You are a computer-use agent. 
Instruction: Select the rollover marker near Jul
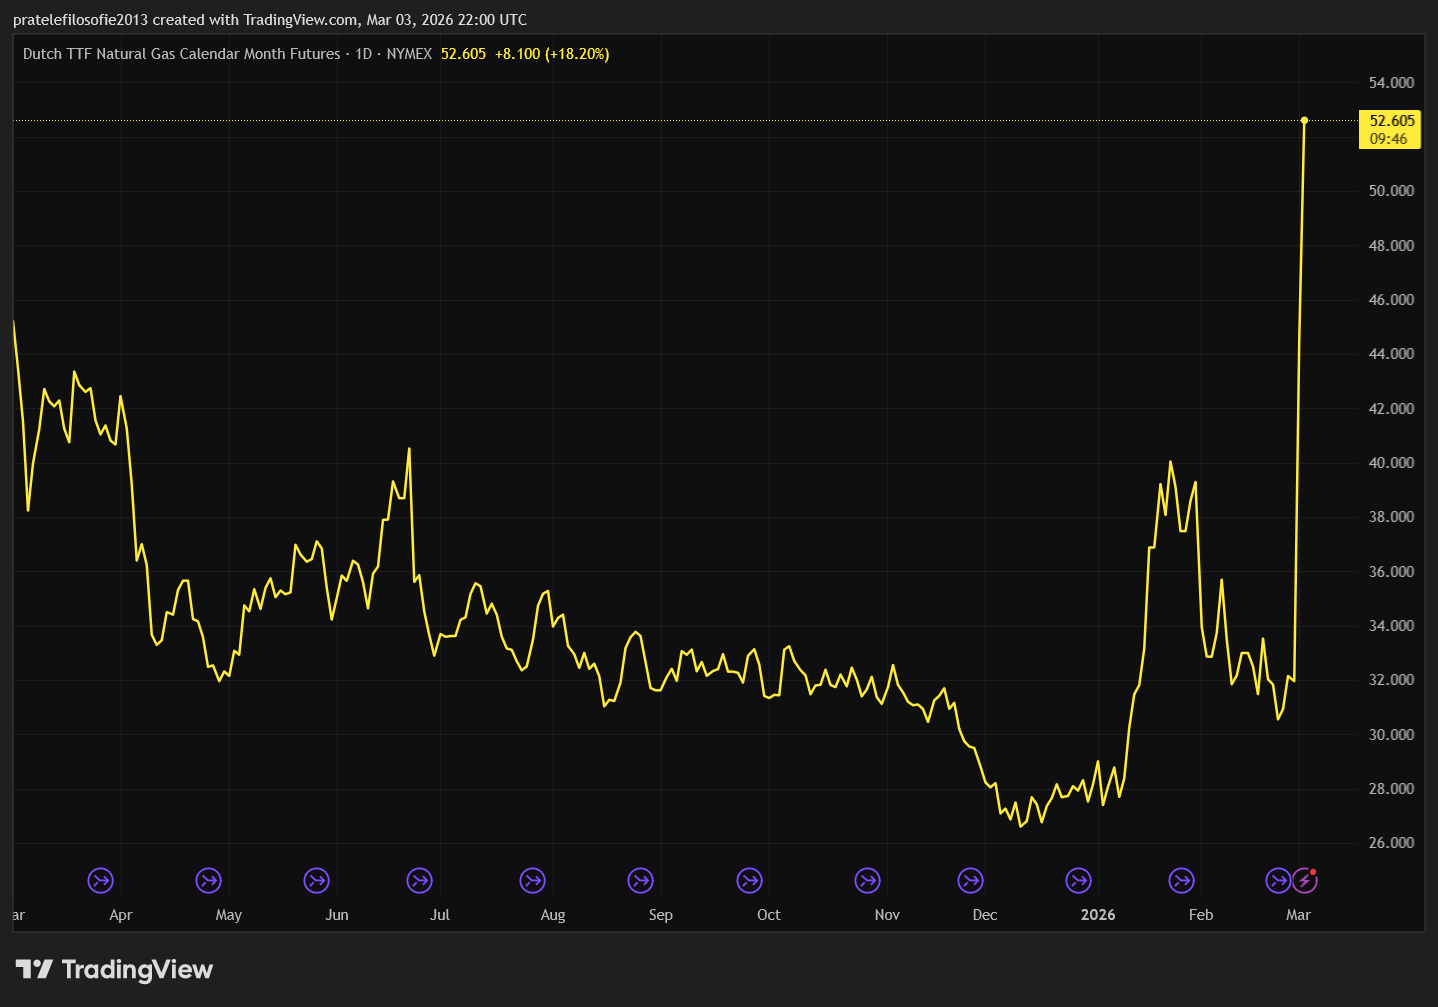(419, 881)
